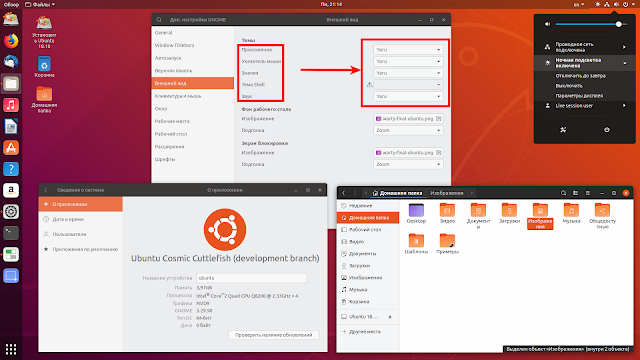Open the Музыка folder in Files
This screenshot has width=640, height=360.
click(571, 213)
